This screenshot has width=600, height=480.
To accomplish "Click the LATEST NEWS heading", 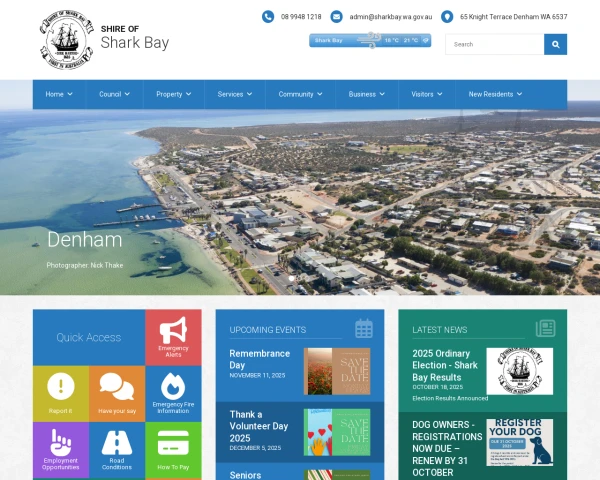I will 440,330.
